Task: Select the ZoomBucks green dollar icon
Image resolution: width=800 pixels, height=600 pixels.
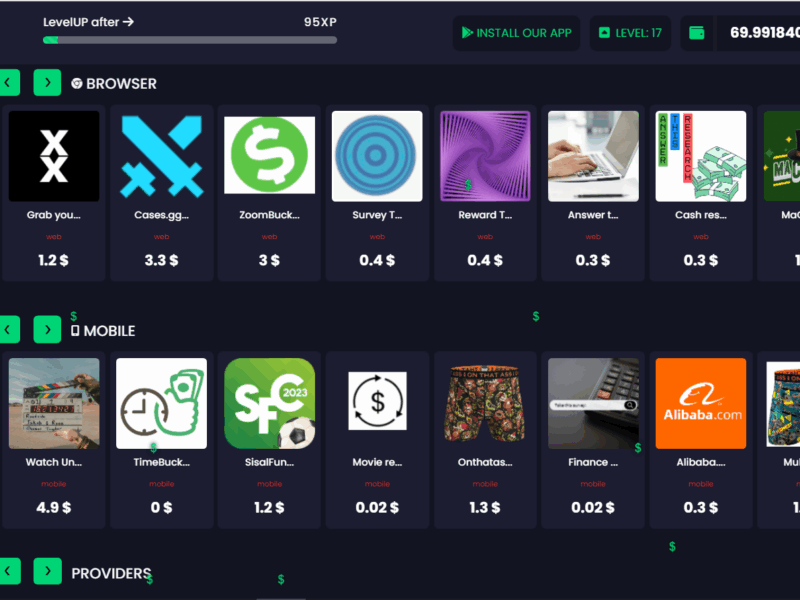Action: (269, 155)
